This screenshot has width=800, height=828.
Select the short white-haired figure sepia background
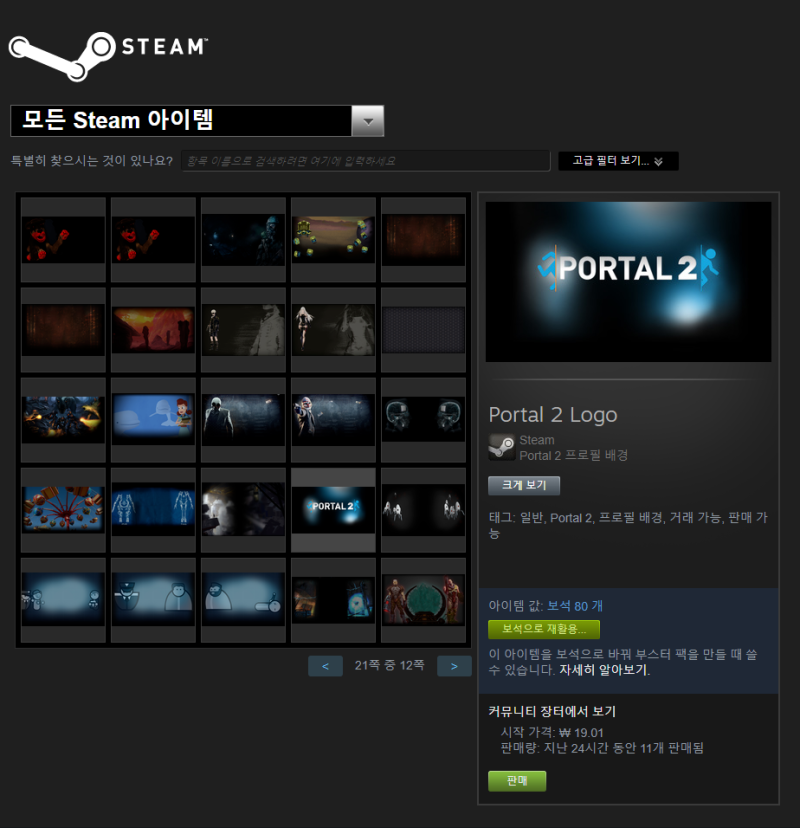(x=243, y=330)
